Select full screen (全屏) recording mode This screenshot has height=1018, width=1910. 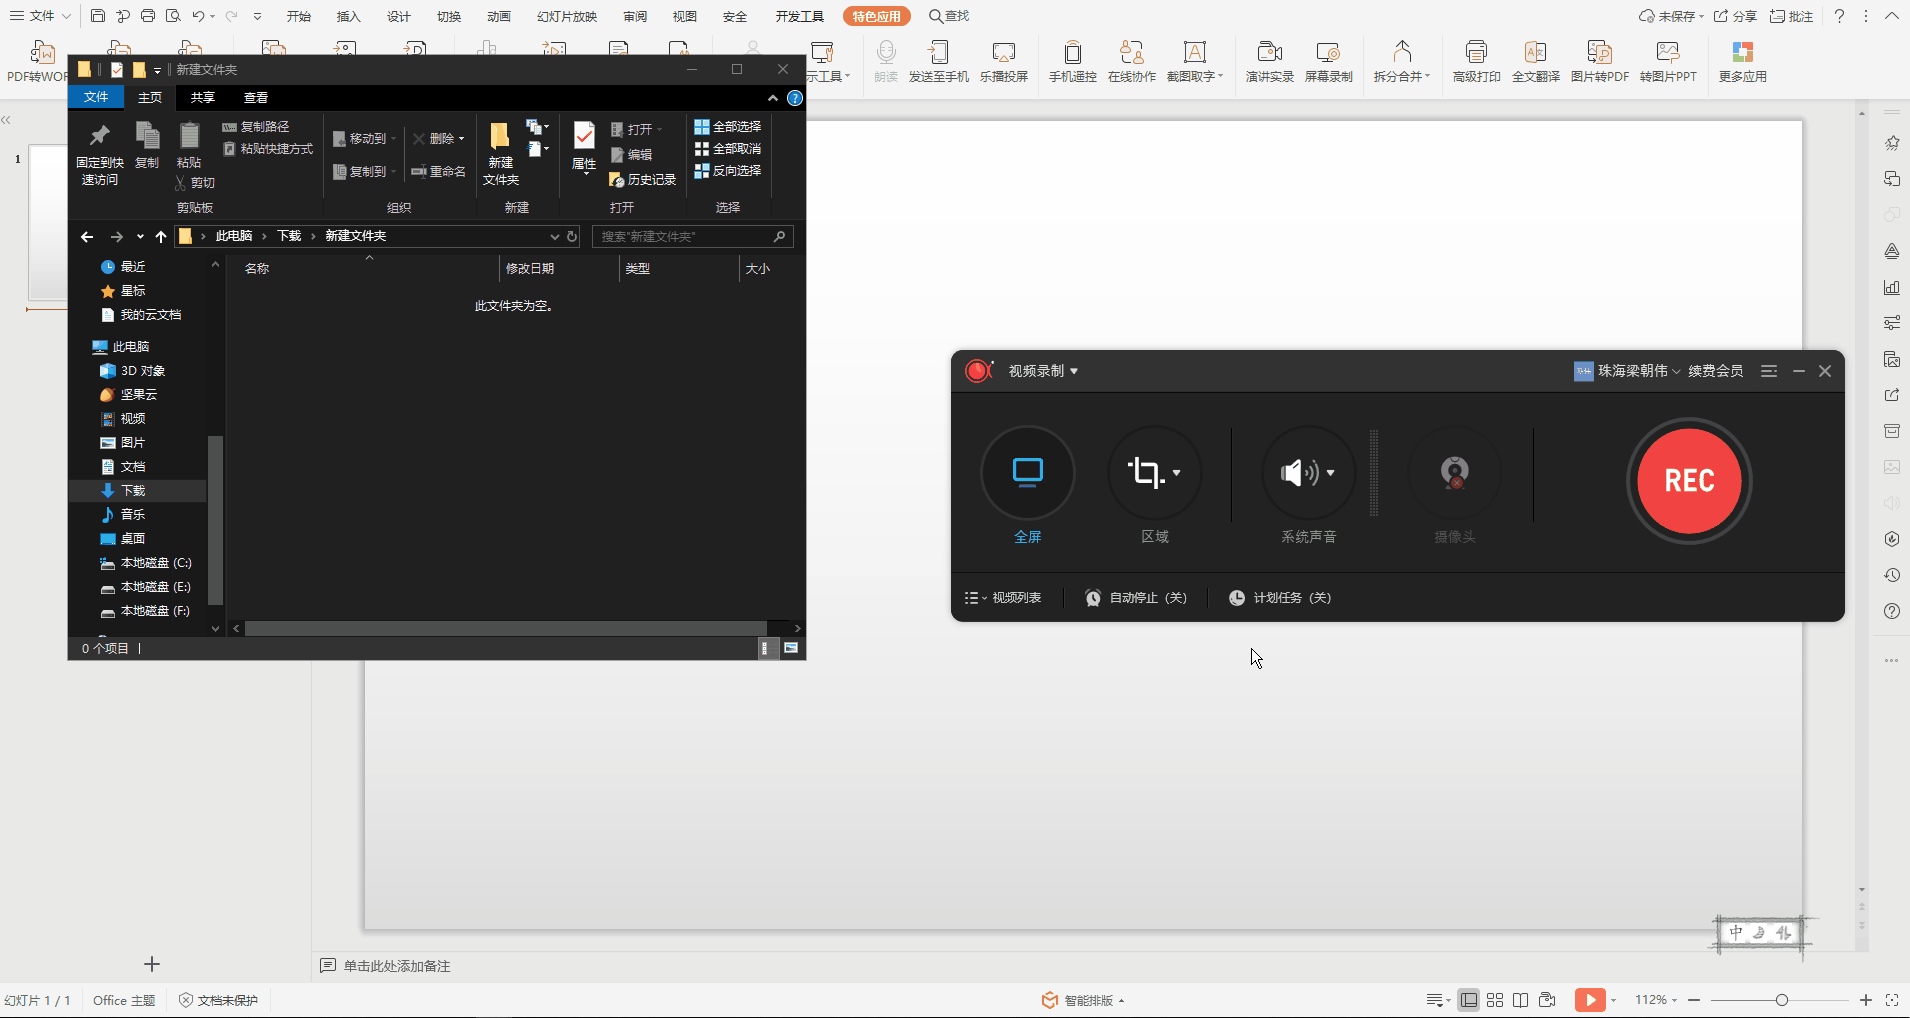[1028, 472]
